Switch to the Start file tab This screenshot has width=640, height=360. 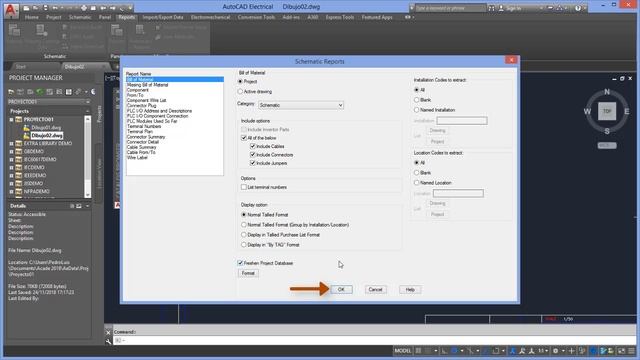pos(20,67)
